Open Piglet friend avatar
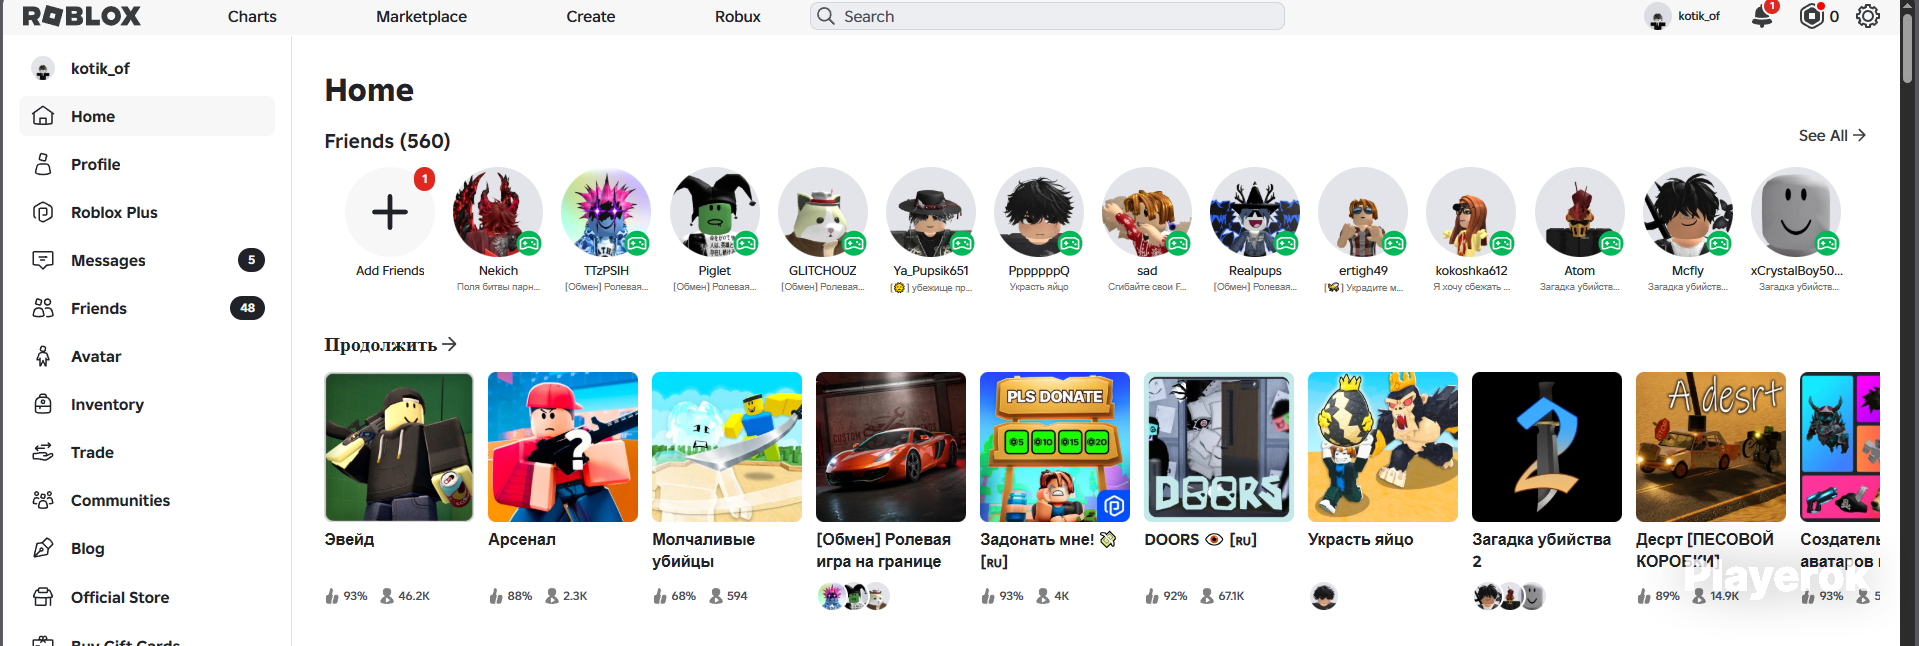 [x=714, y=212]
